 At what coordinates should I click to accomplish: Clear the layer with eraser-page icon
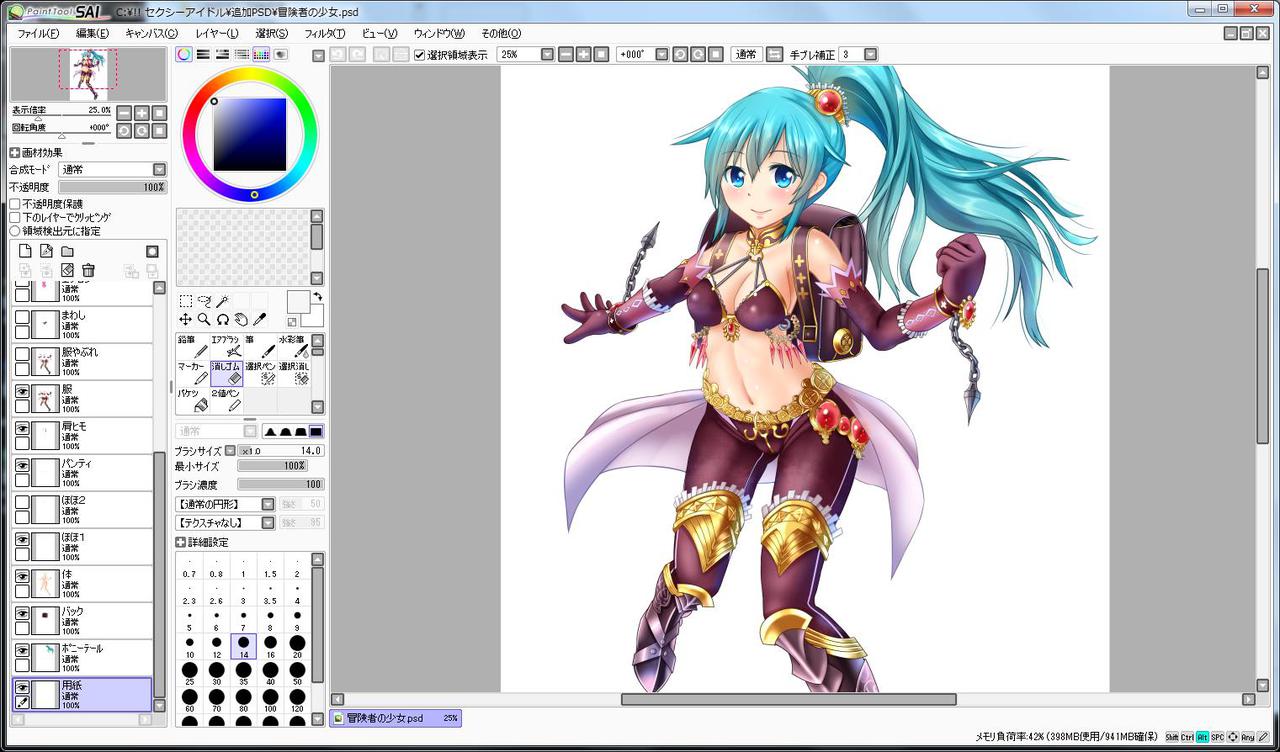[x=67, y=270]
